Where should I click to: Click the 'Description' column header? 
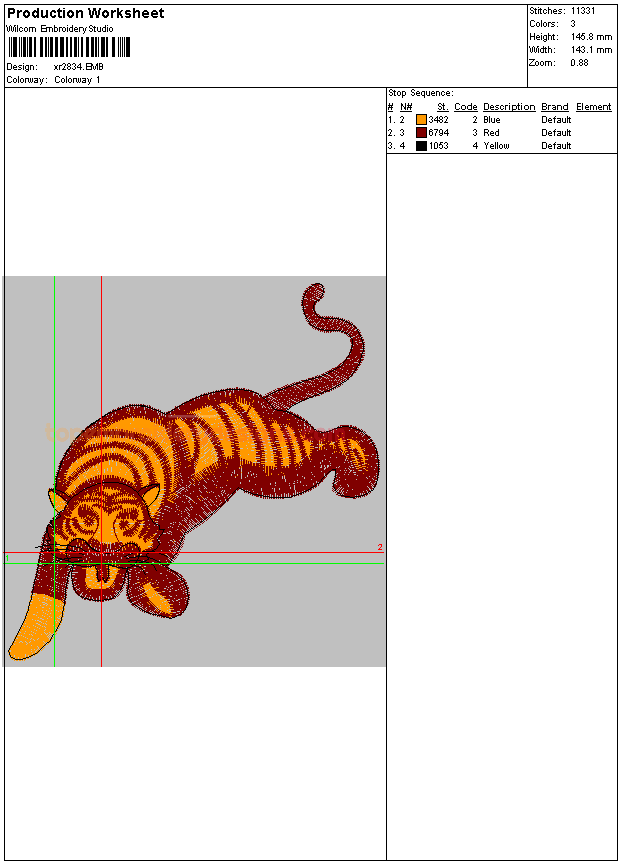pos(509,107)
